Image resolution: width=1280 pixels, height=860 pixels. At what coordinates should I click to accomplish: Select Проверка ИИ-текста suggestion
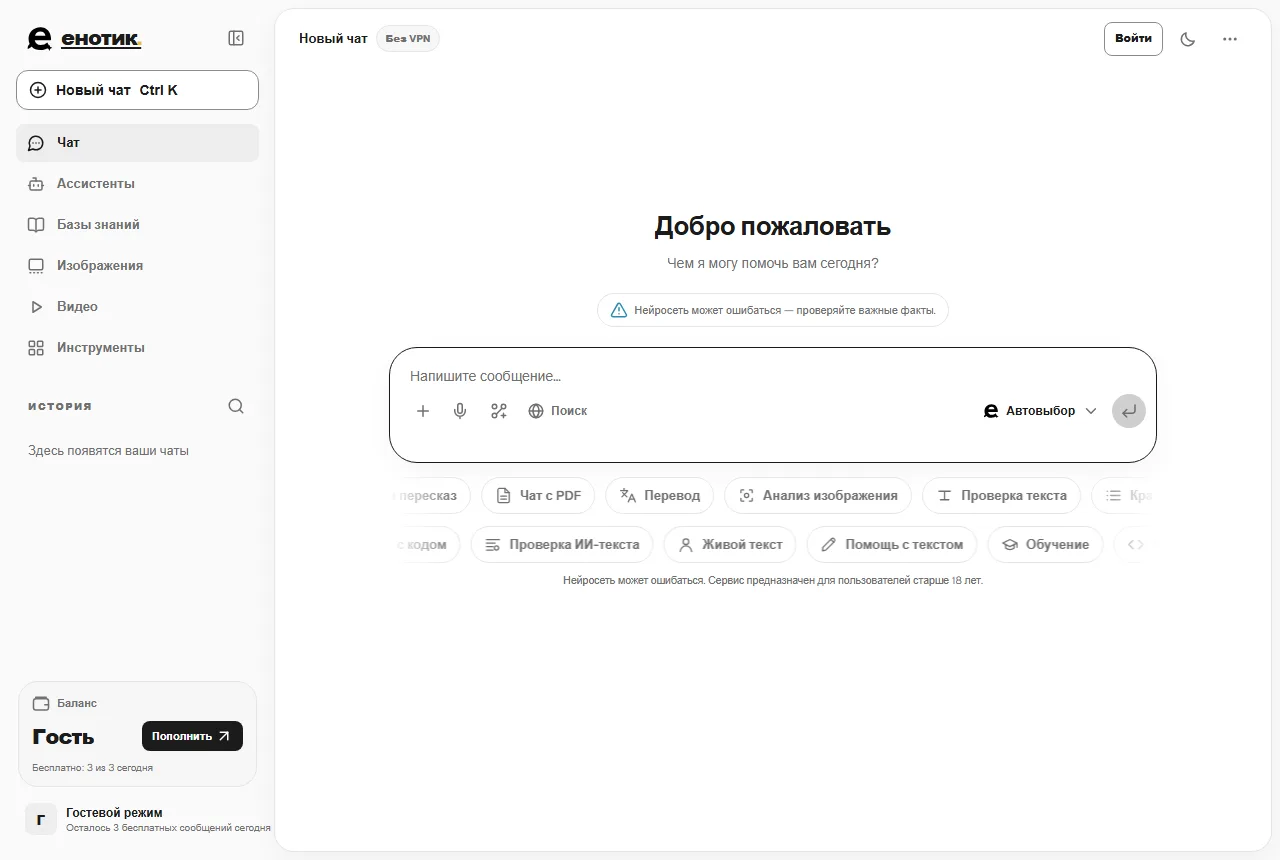coord(562,545)
